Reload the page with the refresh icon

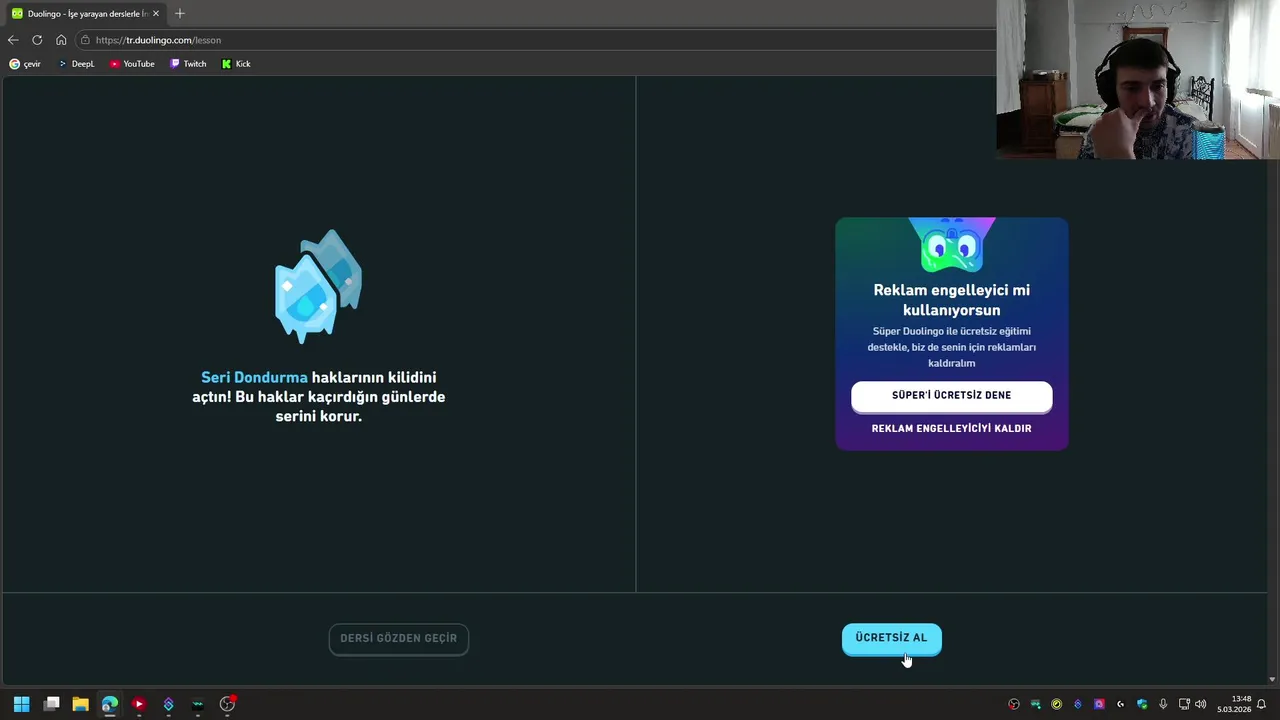[x=37, y=40]
